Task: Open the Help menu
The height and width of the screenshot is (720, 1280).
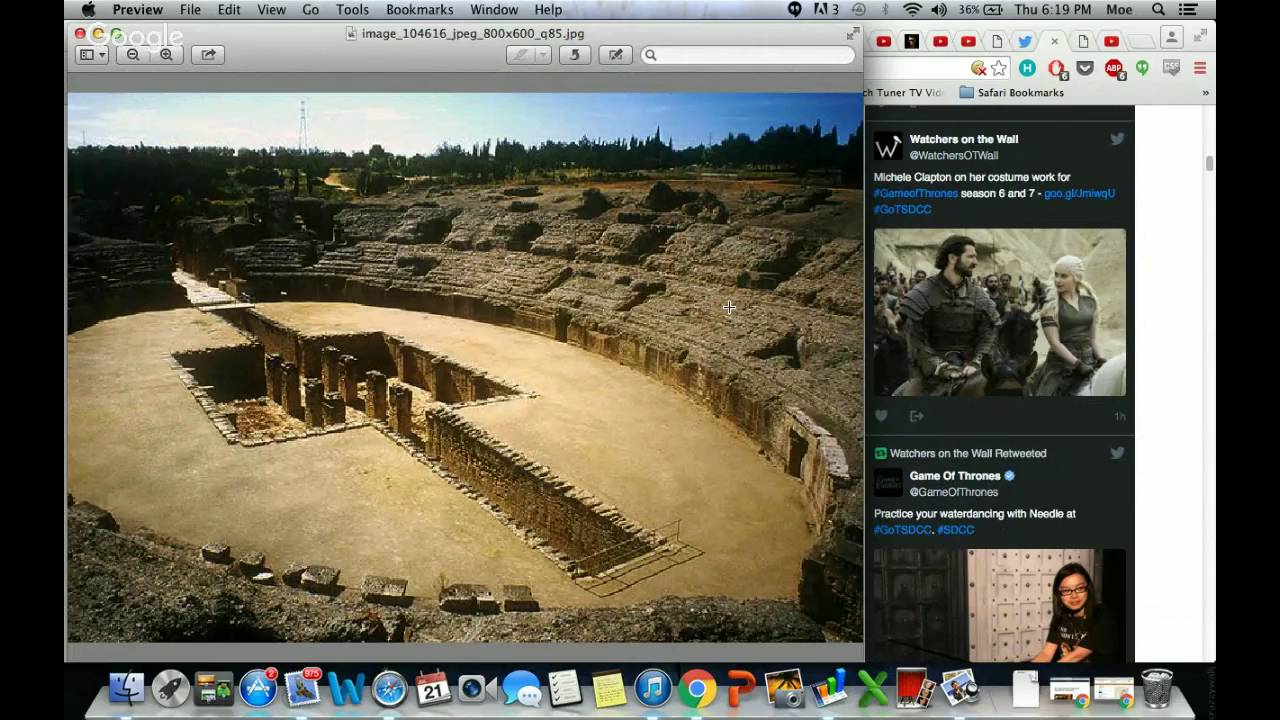Action: [x=548, y=10]
